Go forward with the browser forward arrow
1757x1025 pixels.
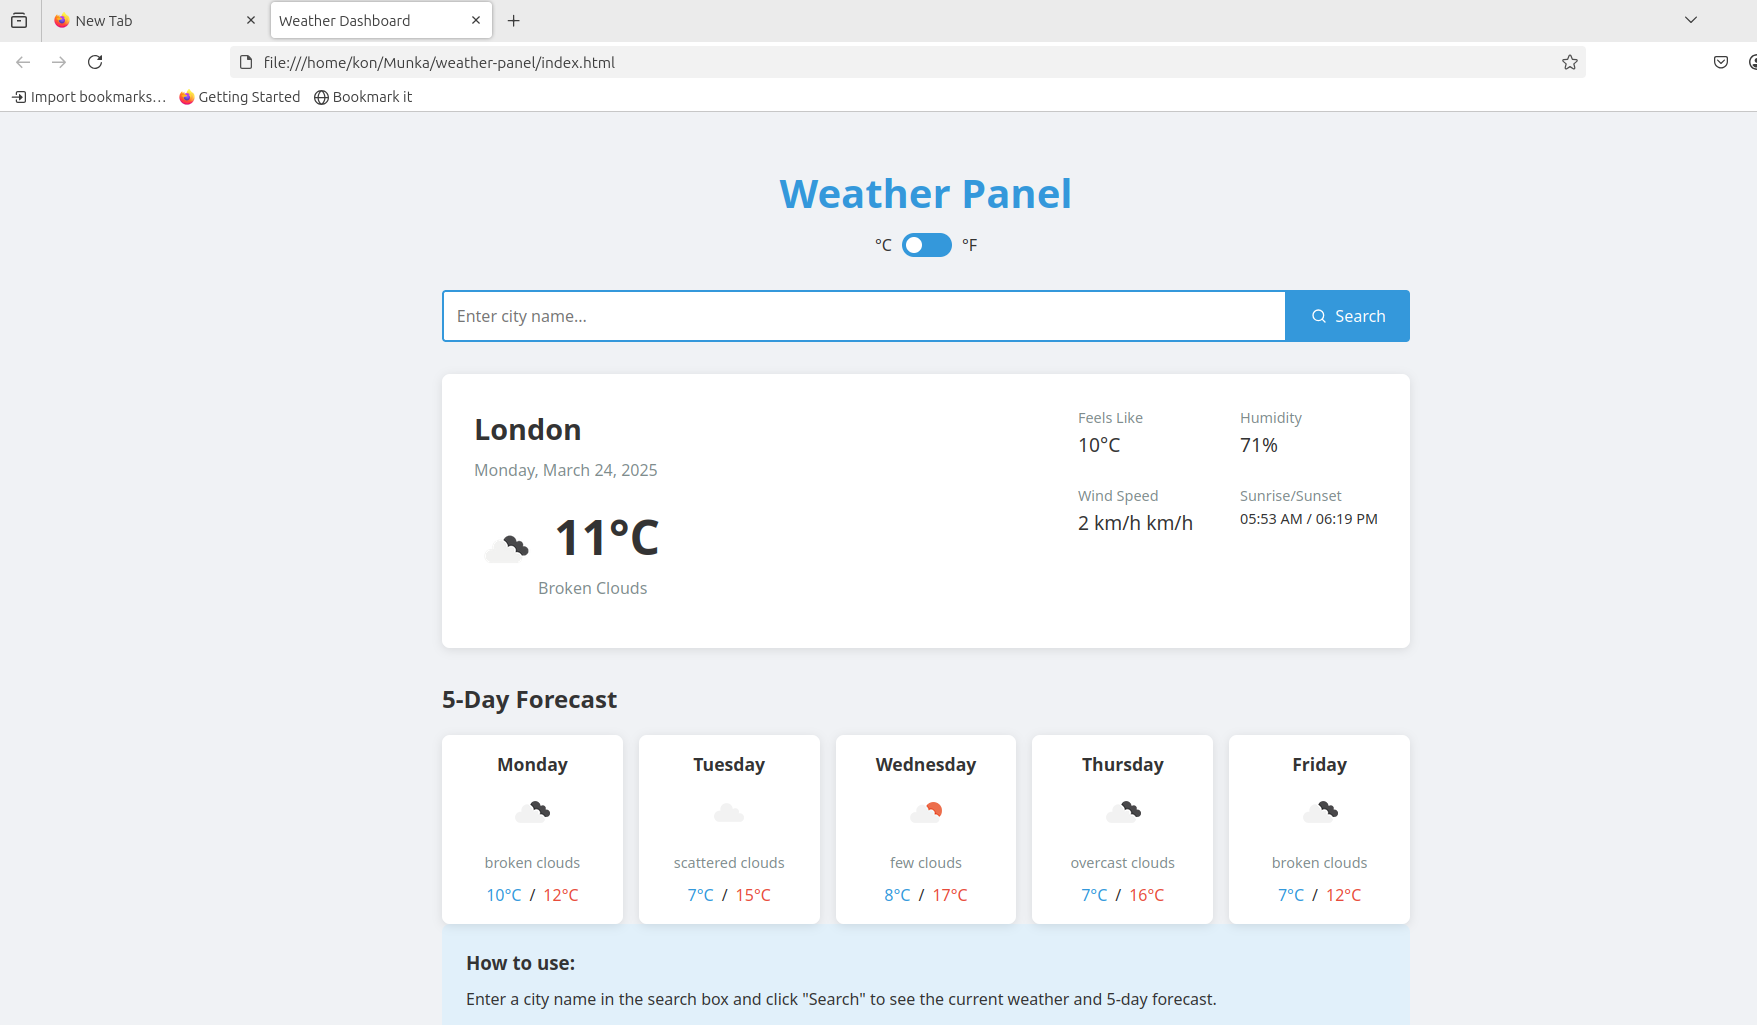pyautogui.click(x=59, y=62)
